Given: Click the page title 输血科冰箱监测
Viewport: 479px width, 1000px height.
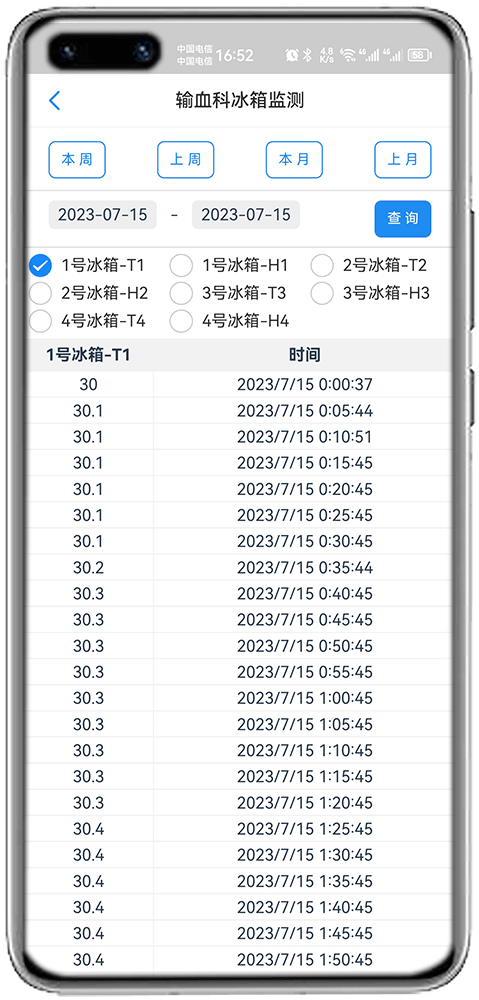Looking at the screenshot, I should click(240, 100).
